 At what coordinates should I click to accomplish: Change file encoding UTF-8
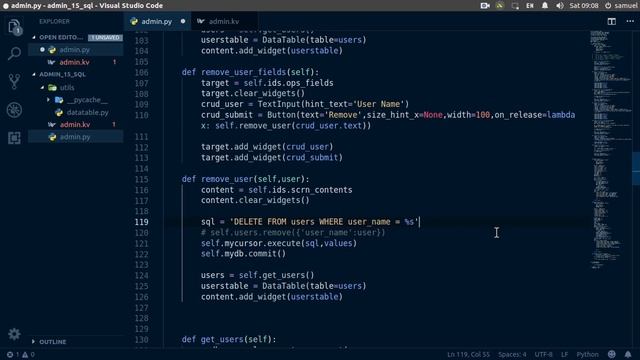543,354
